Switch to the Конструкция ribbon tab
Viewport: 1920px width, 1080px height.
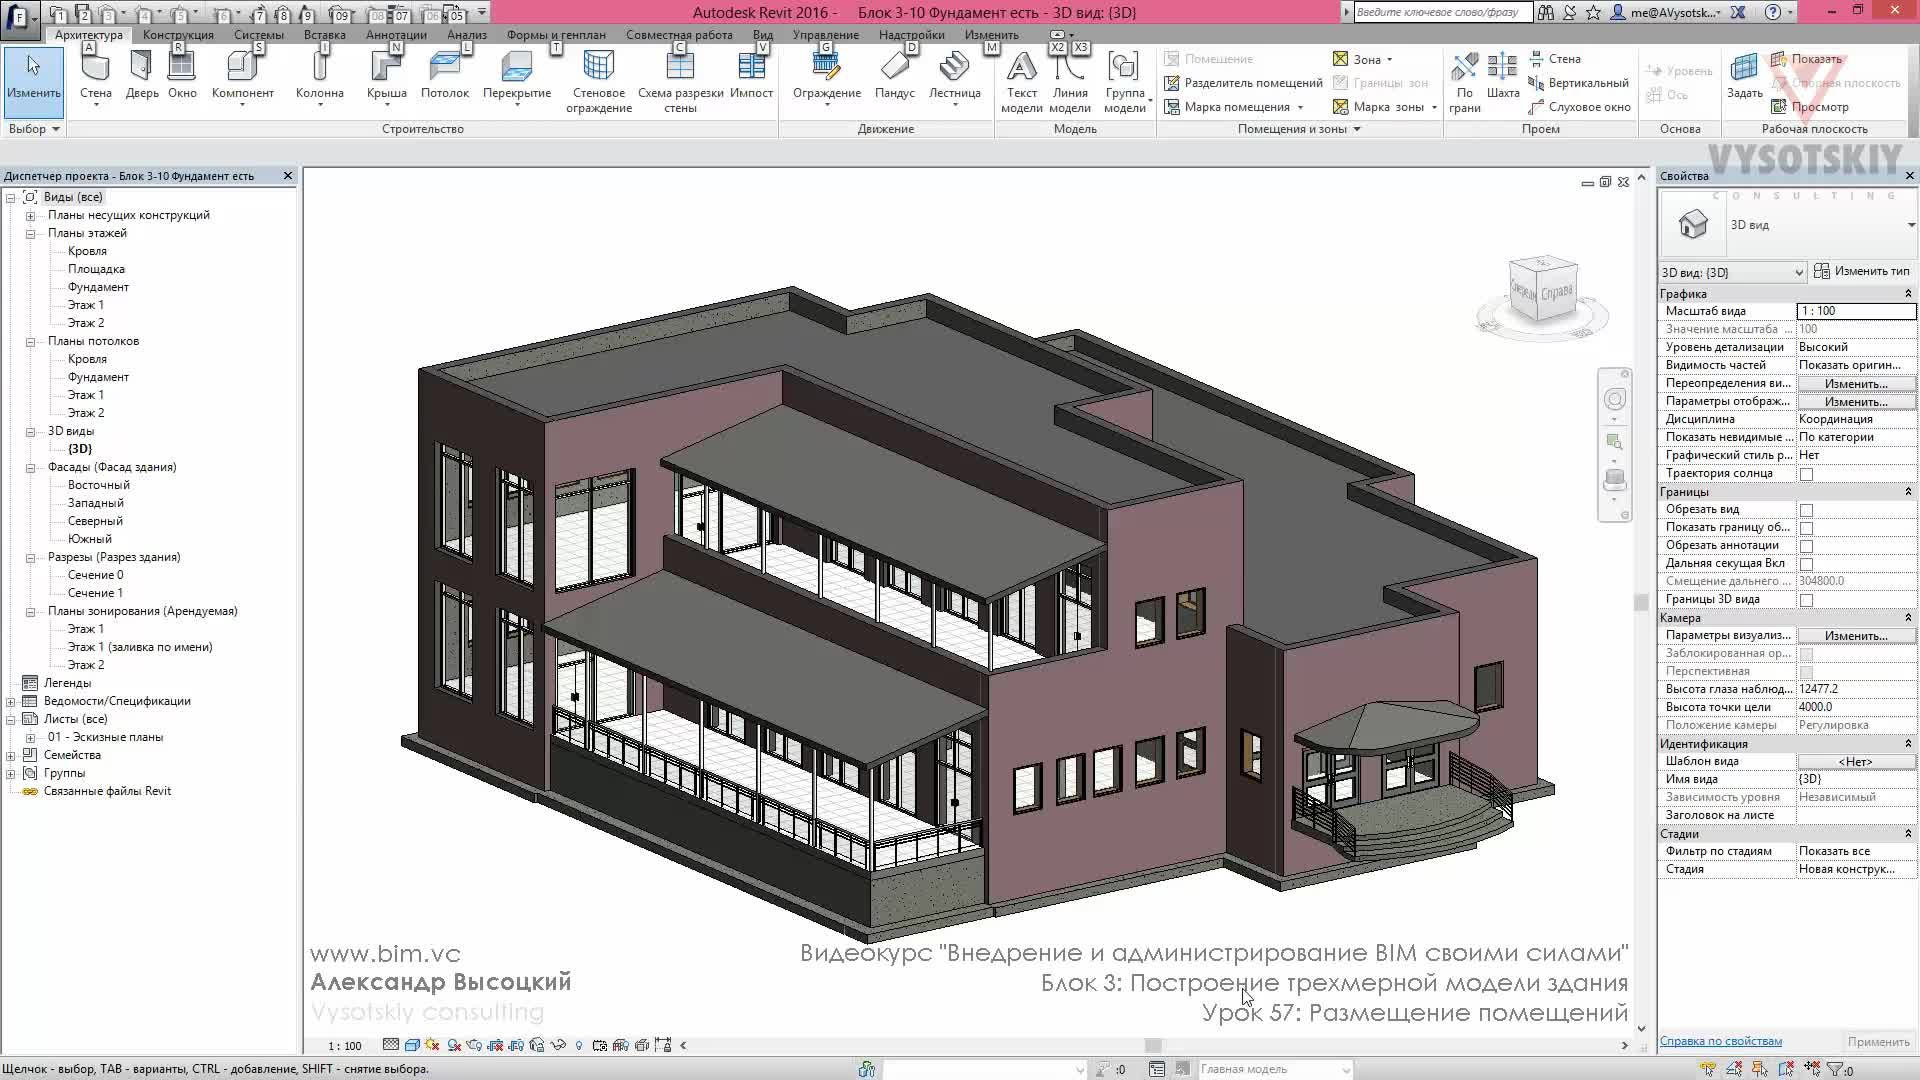[x=178, y=35]
